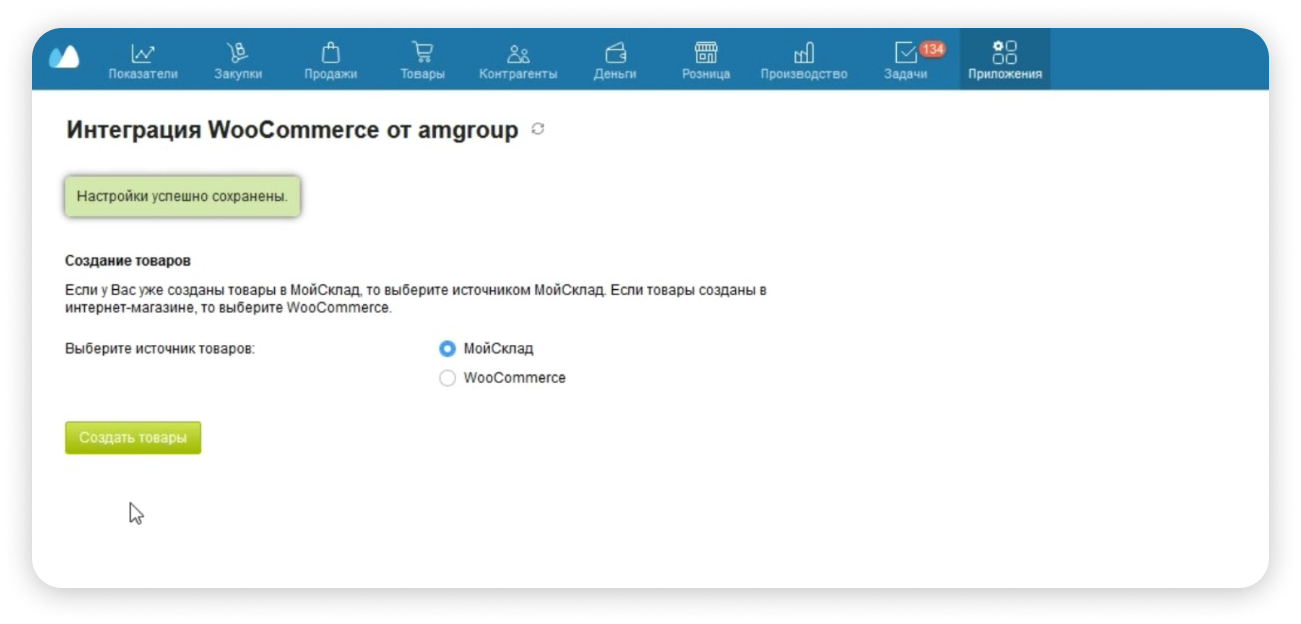Viewport: 1301px width, 624px height.
Task: Open the Показатели section
Action: pyautogui.click(x=143, y=61)
